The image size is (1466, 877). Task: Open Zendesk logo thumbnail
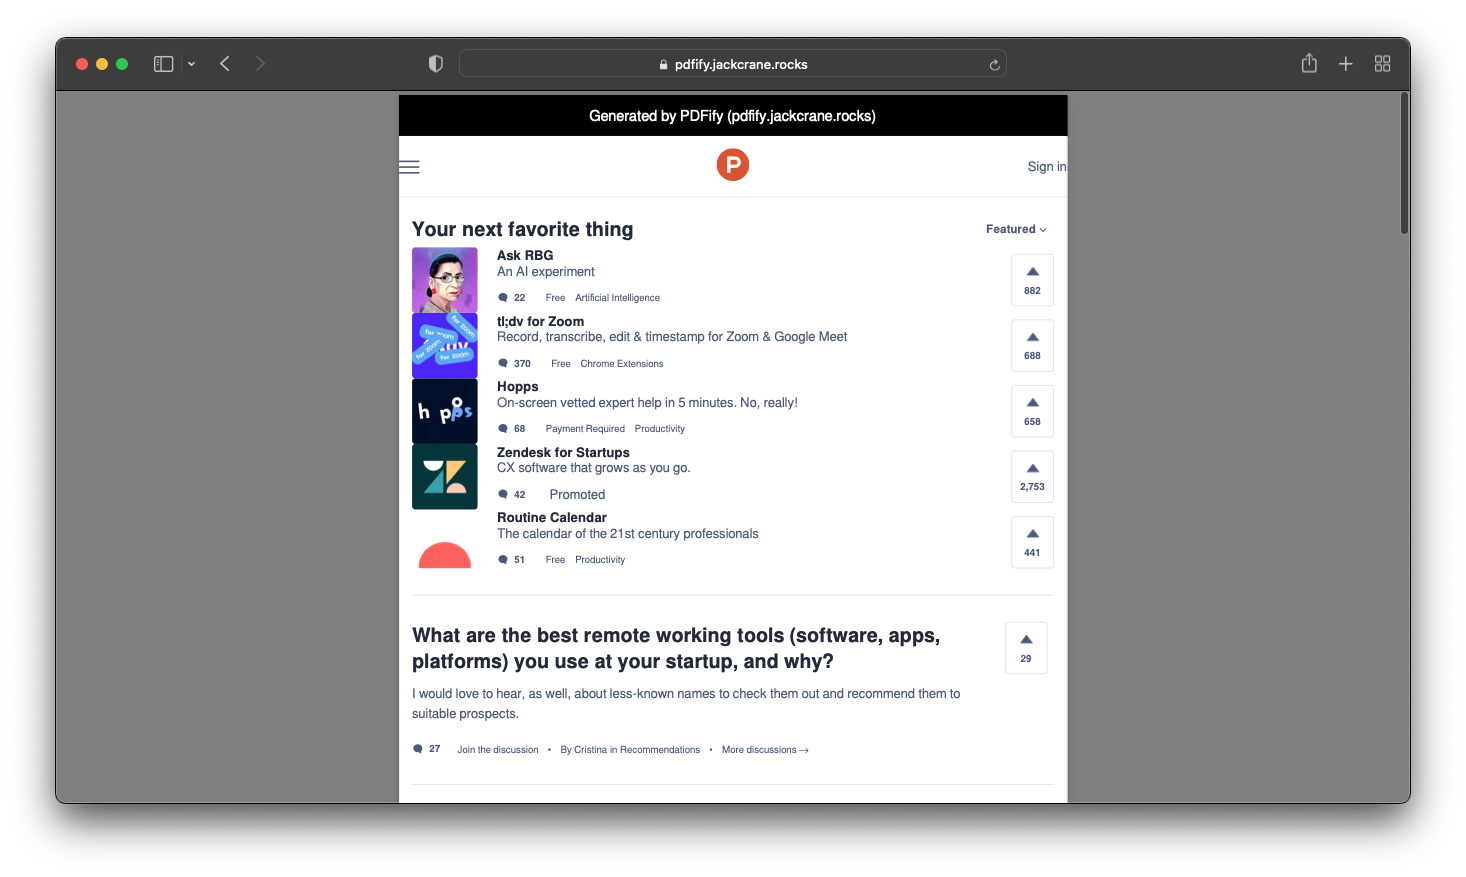445,477
